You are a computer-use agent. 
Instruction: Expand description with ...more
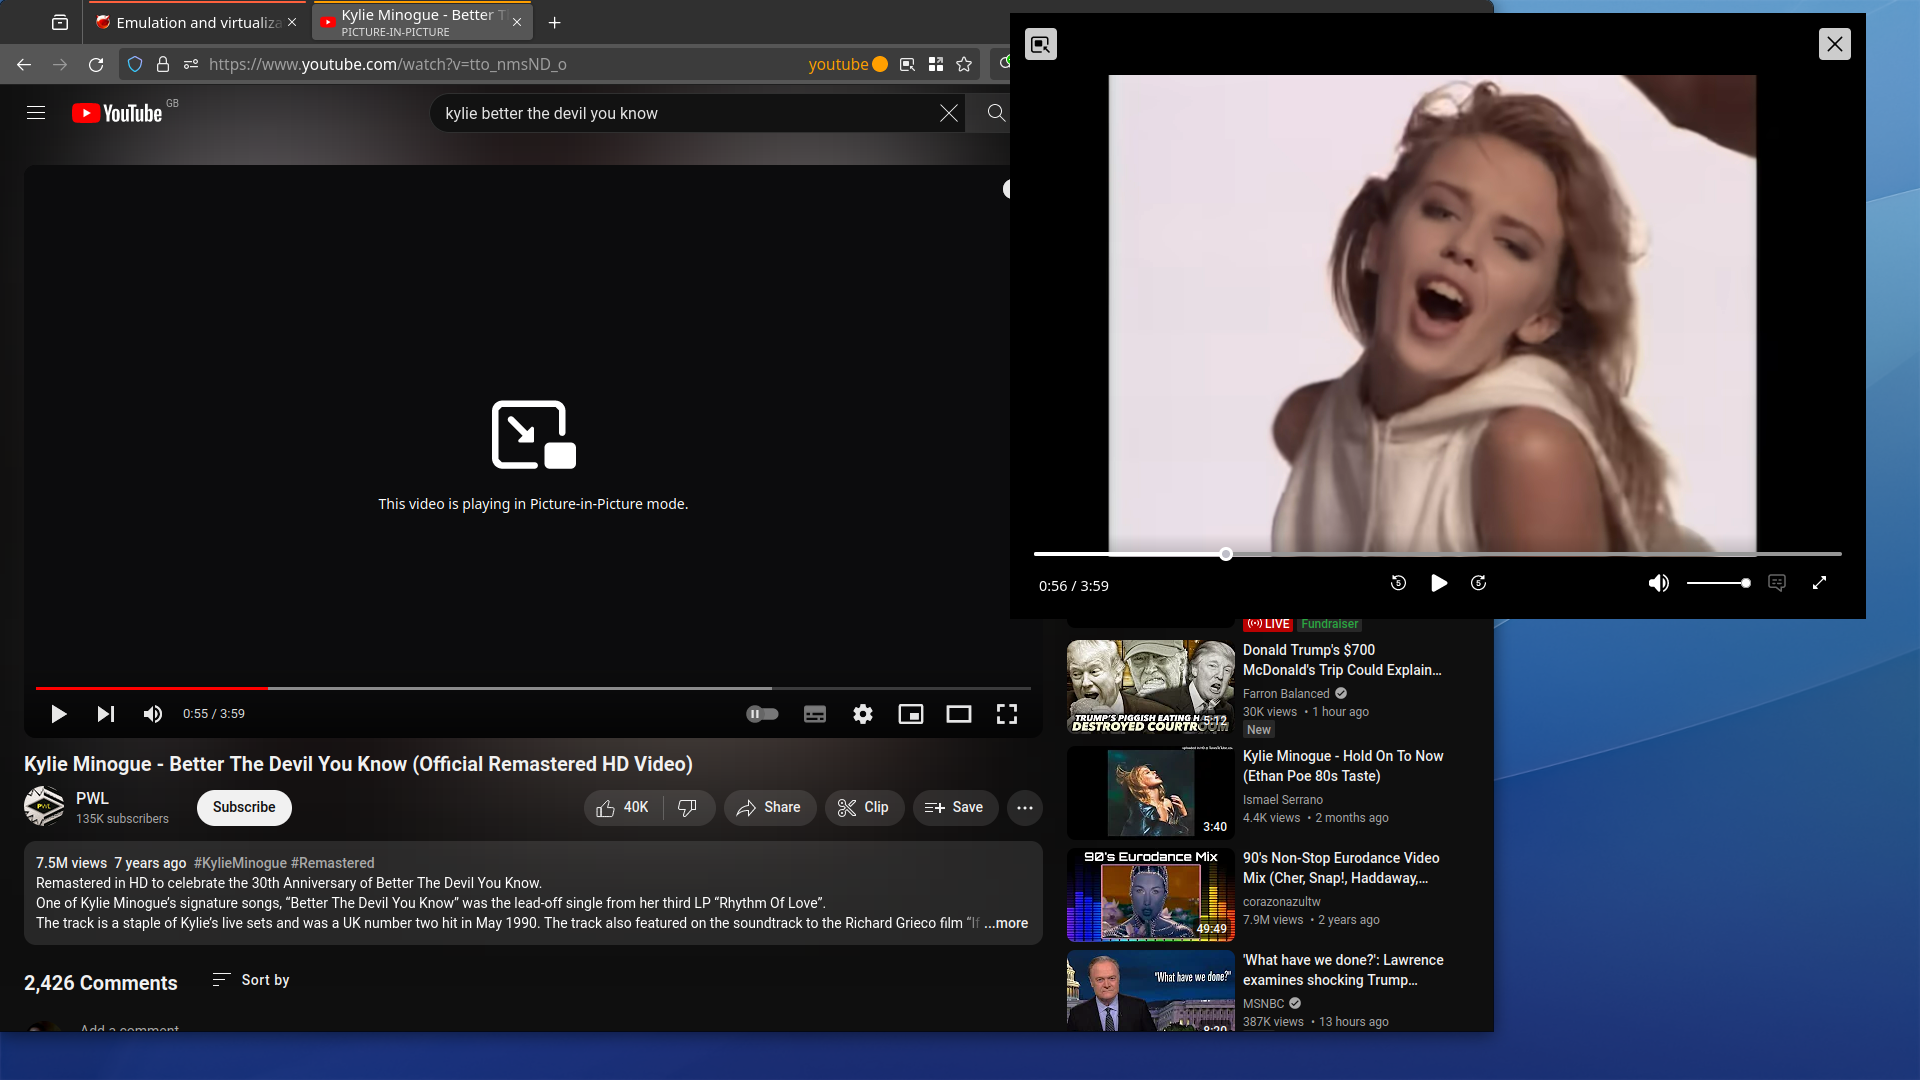click(1006, 923)
